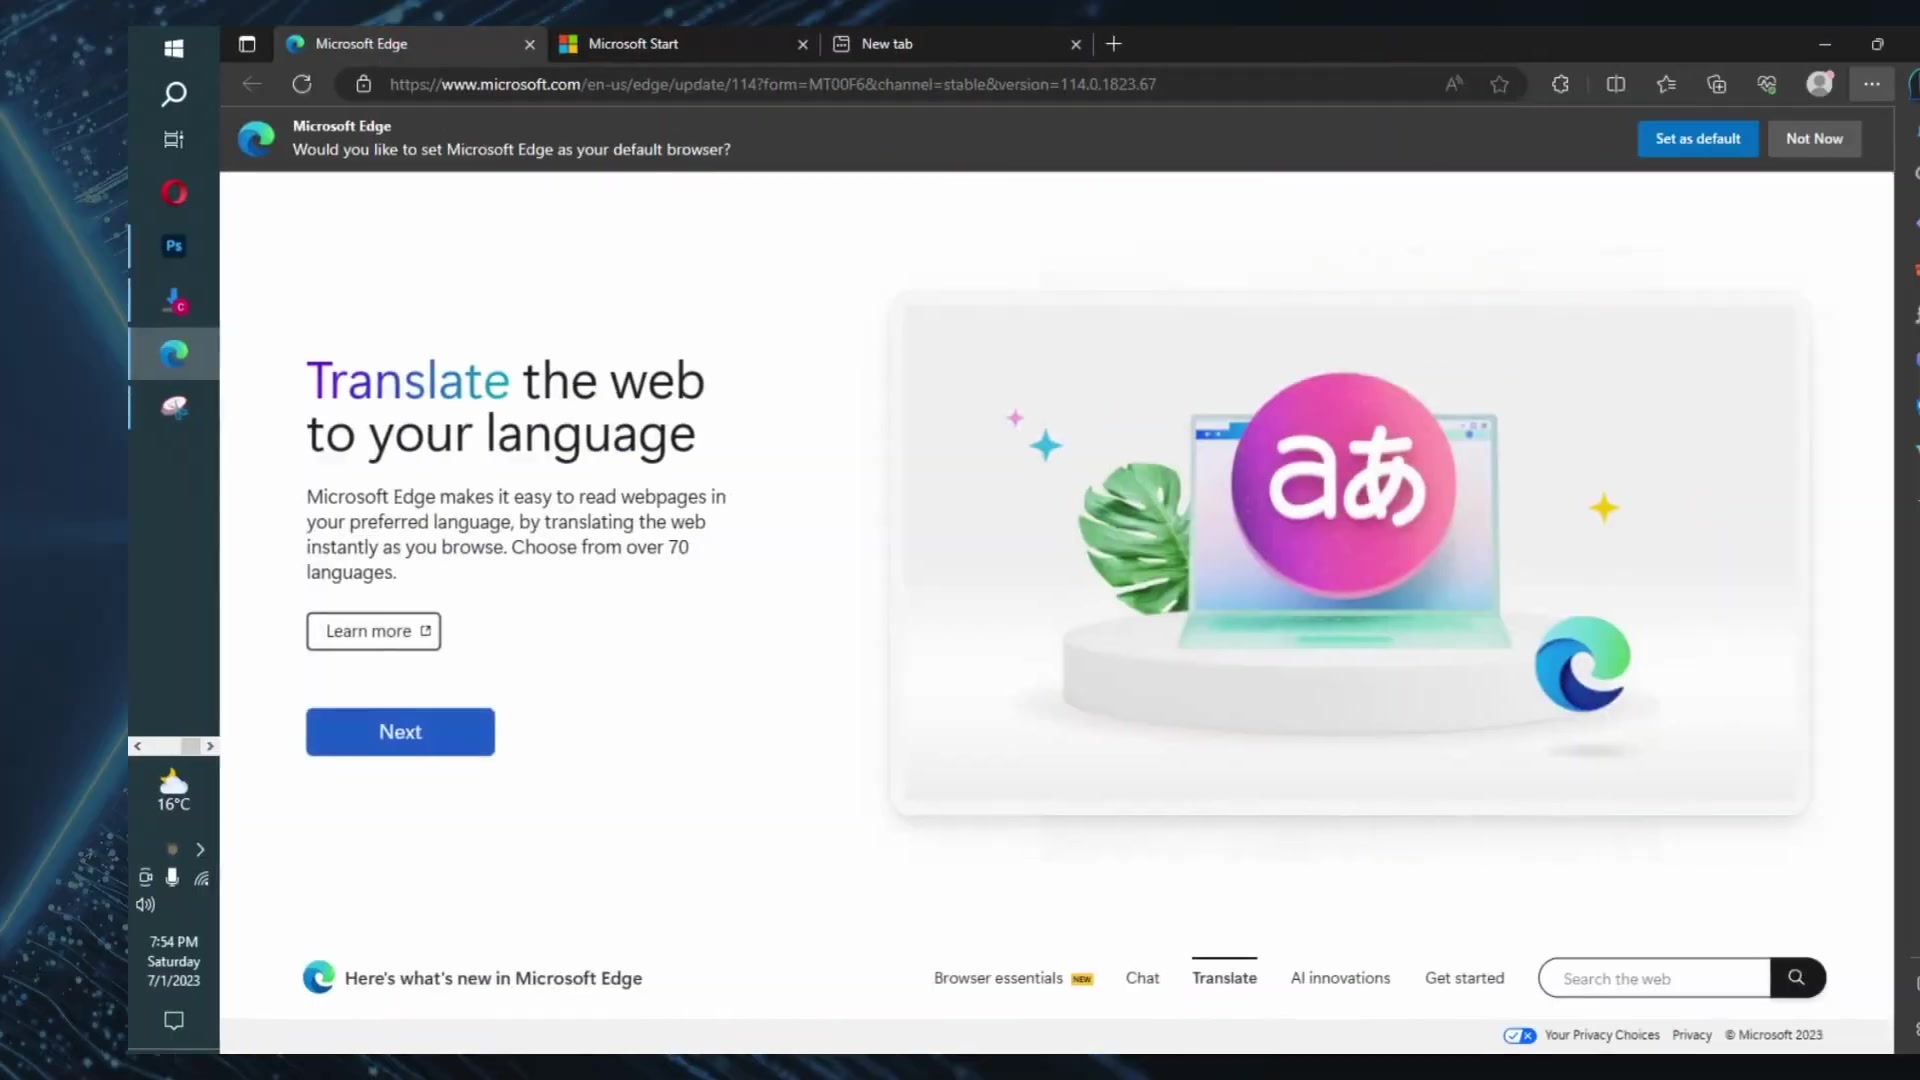Open Settings and more ellipsis menu
Screen dimensions: 1920x1080
(1872, 84)
